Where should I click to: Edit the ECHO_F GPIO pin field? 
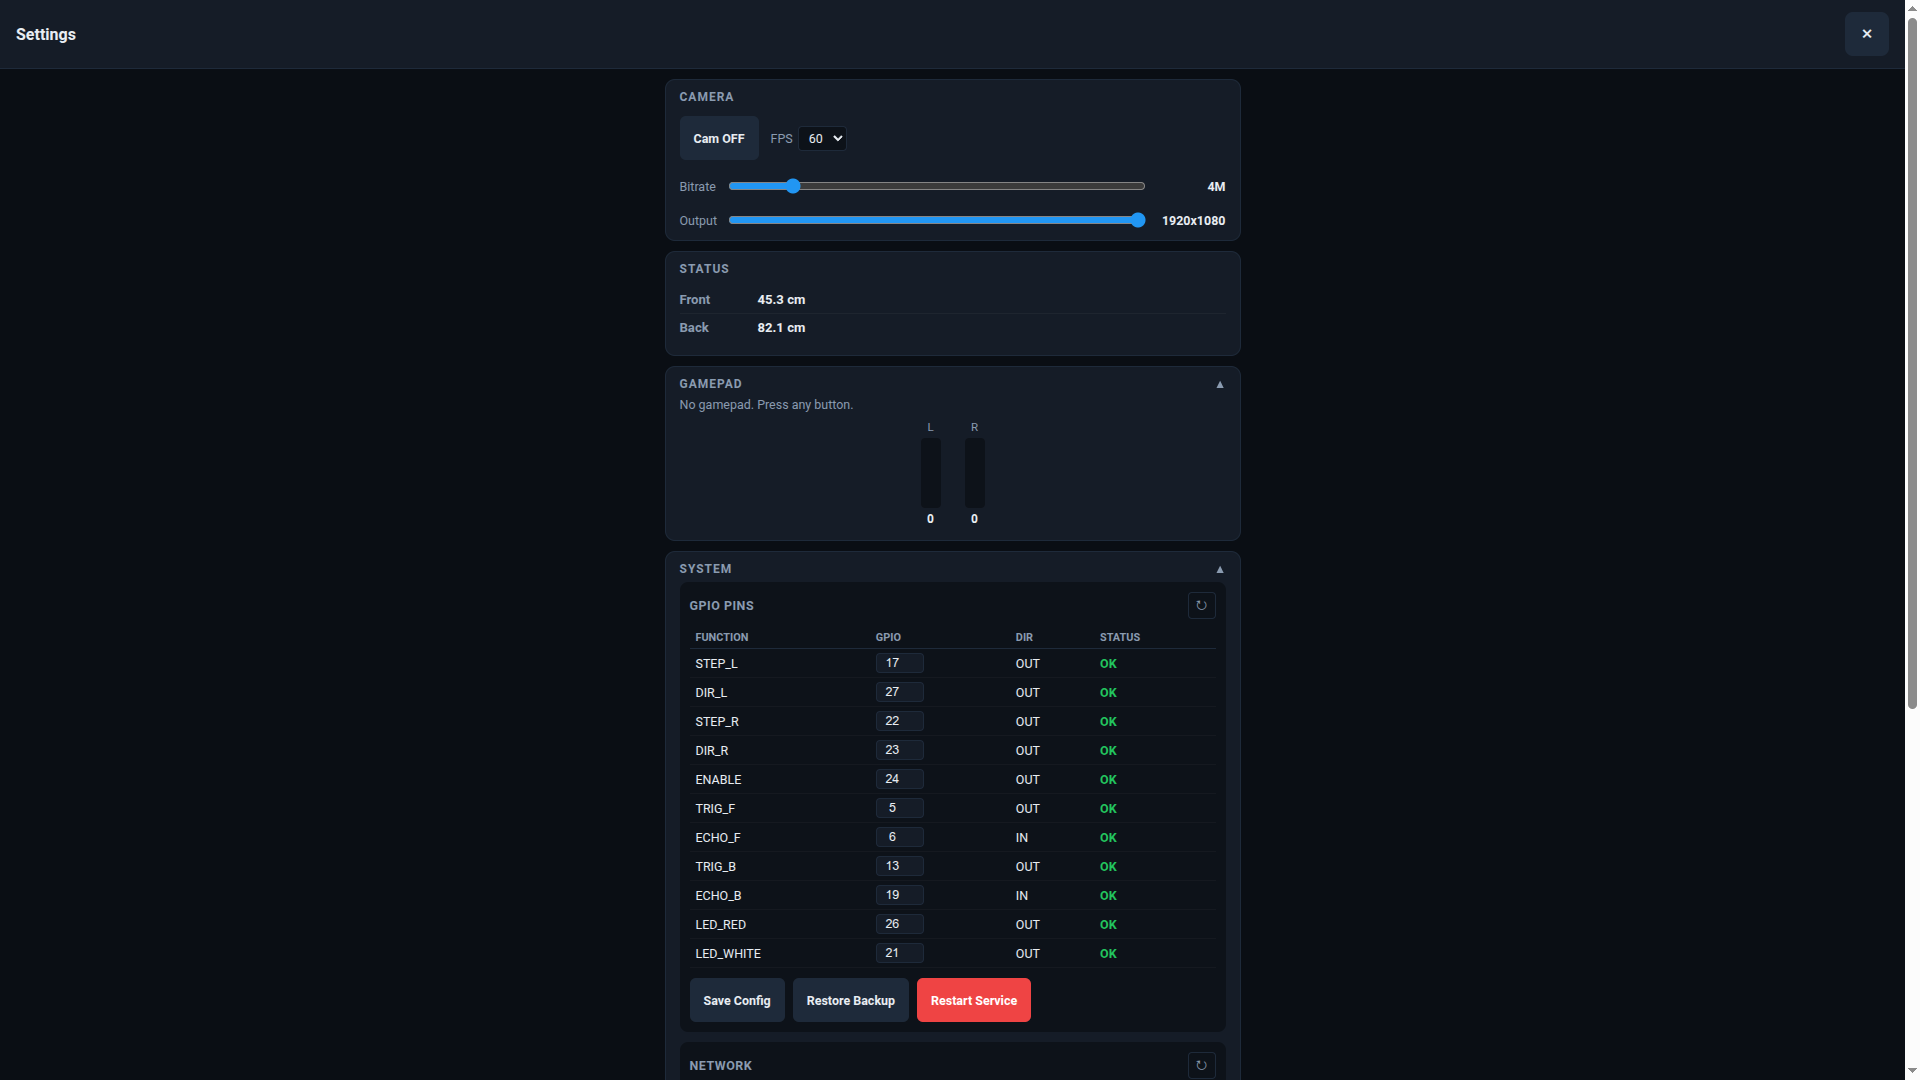[x=898, y=837]
